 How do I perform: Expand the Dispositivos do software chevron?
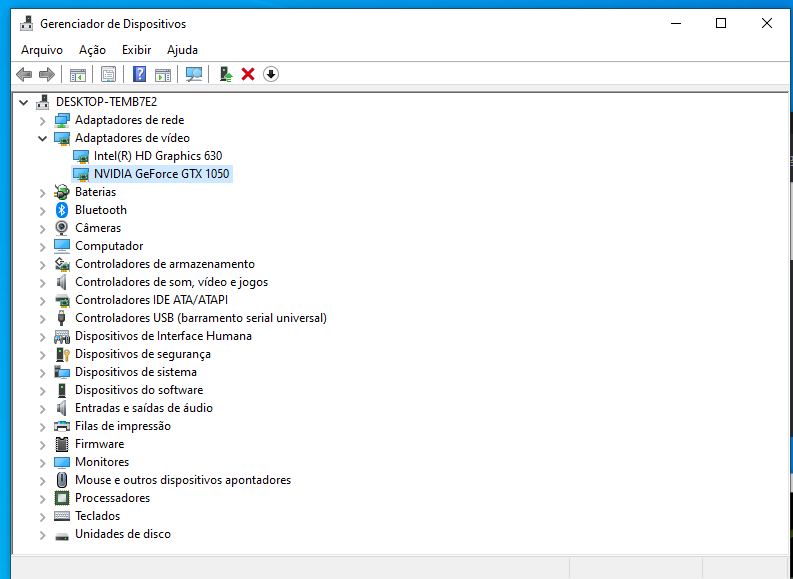[x=42, y=390]
